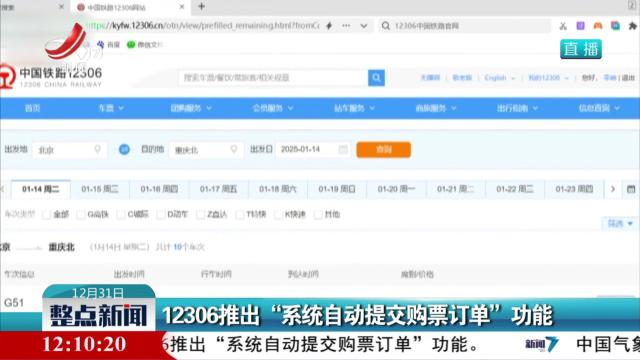Toggle the Z直达 checkbox
Screen dimensions: 640x360
200,214
